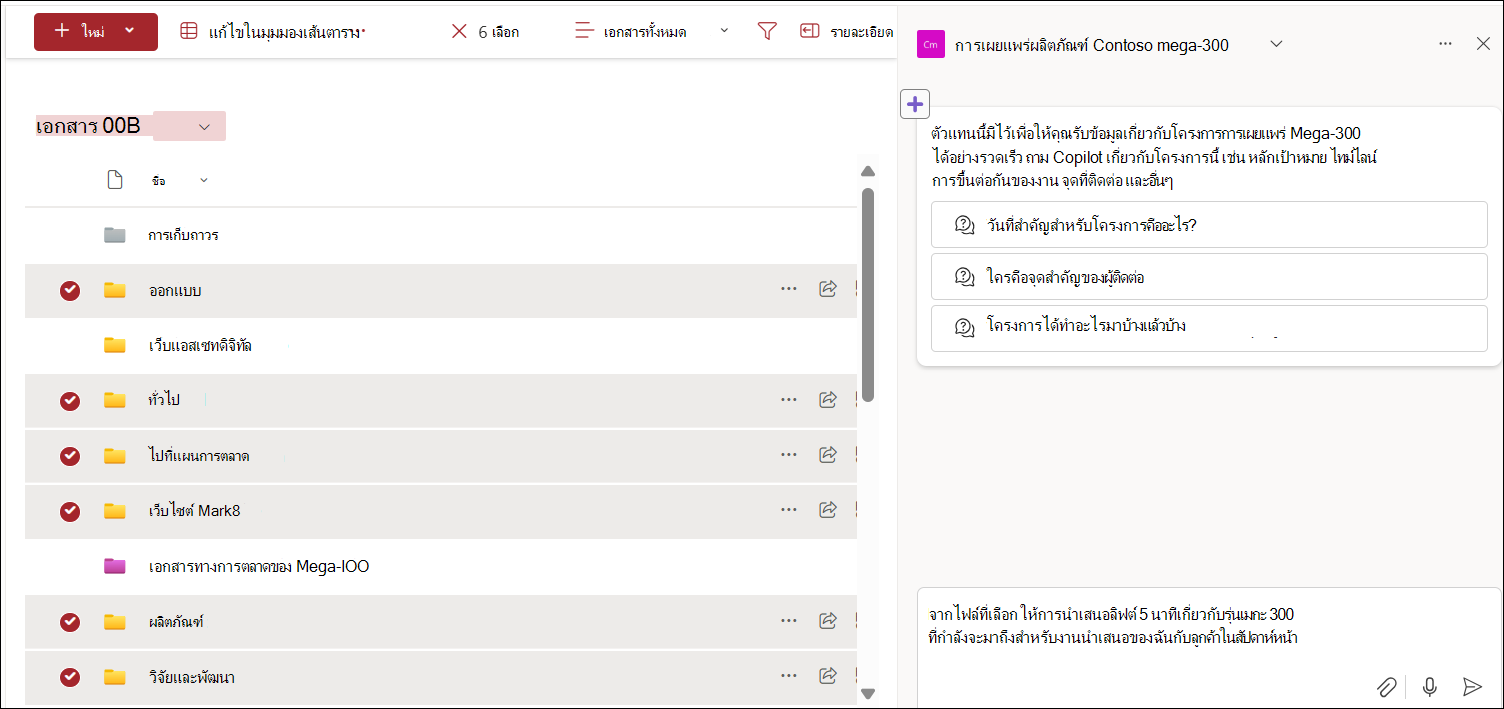This screenshot has width=1504, height=709.
Task: Share the ออกแบบ folder
Action: coord(828,289)
